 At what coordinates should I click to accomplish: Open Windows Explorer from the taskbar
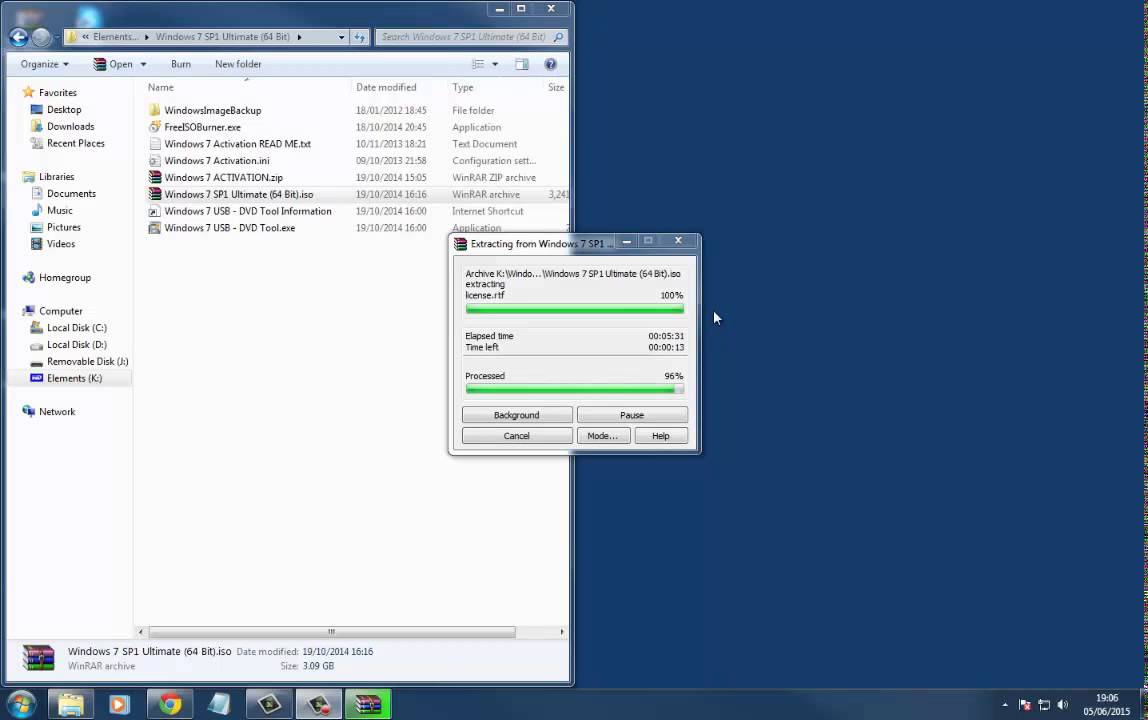tap(71, 705)
